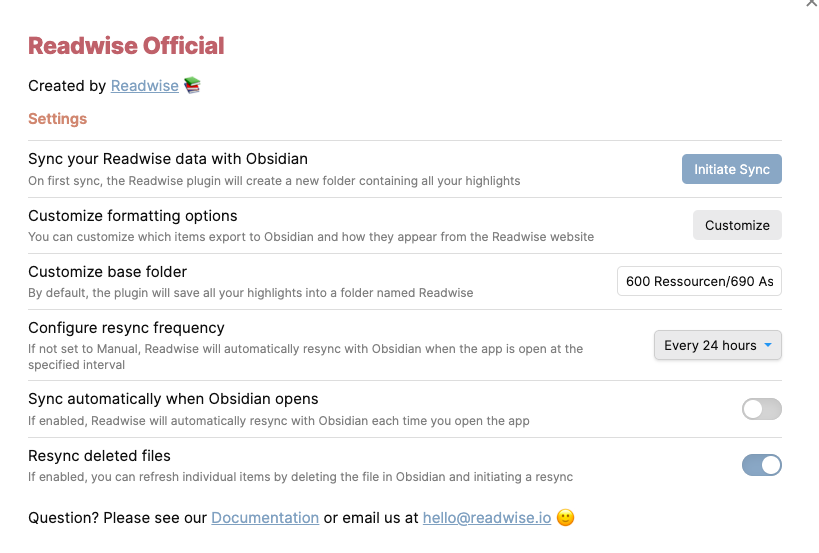Click the 'Sync your Readwise data with Obsidian' title
The width and height of the screenshot is (819, 553).
[168, 159]
